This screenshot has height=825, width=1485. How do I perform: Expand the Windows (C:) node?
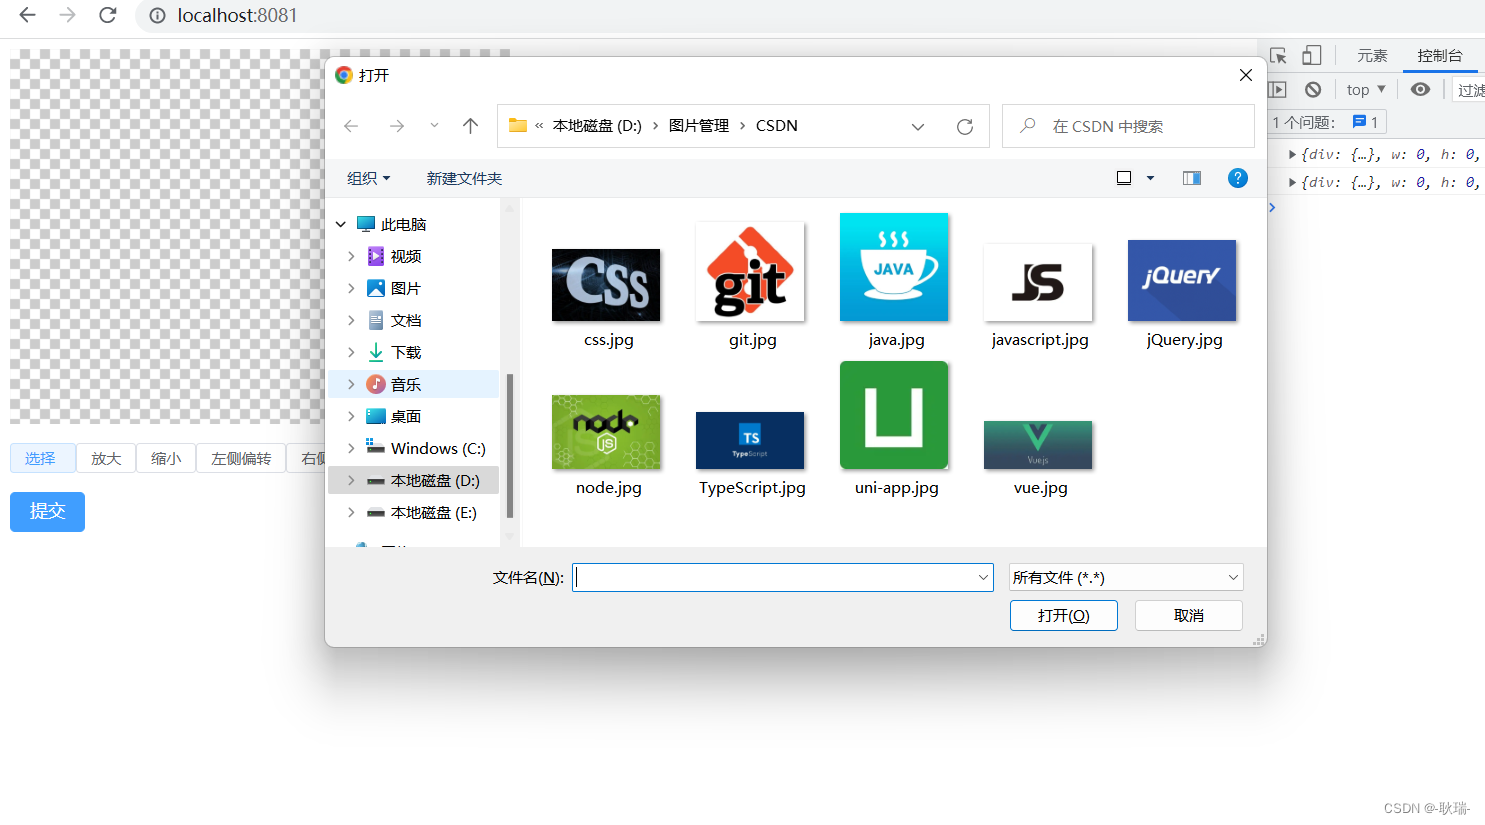[351, 449]
